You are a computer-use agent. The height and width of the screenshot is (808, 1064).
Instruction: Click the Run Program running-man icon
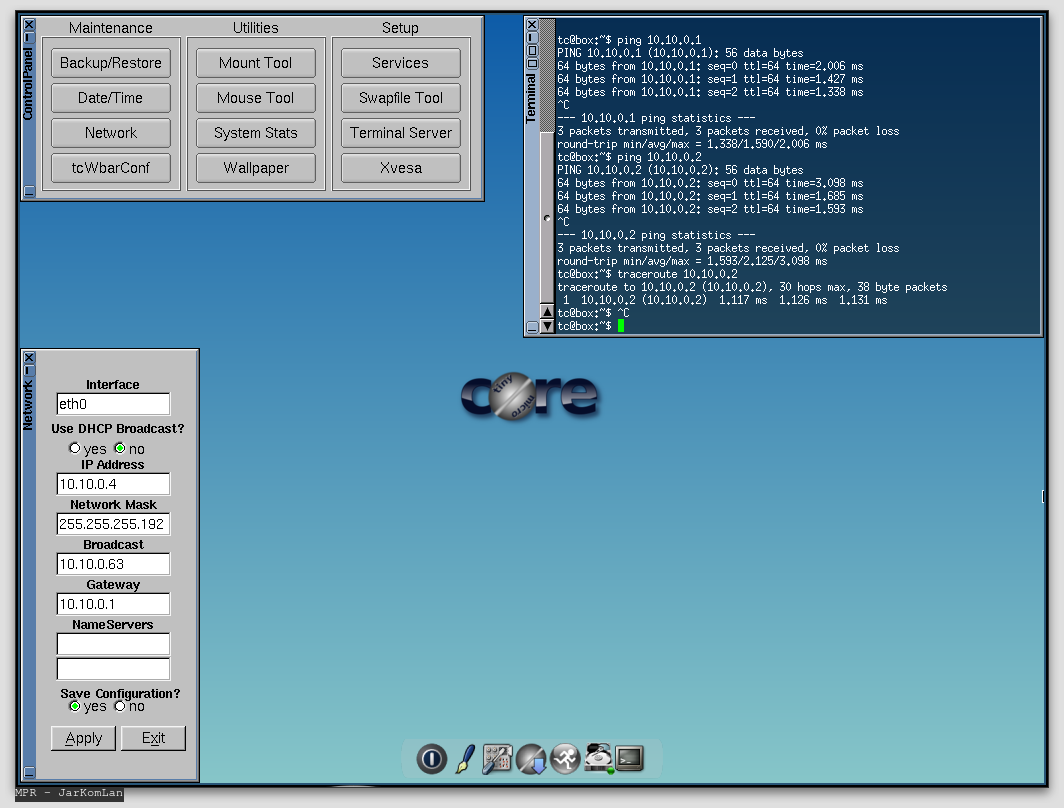pyautogui.click(x=564, y=759)
